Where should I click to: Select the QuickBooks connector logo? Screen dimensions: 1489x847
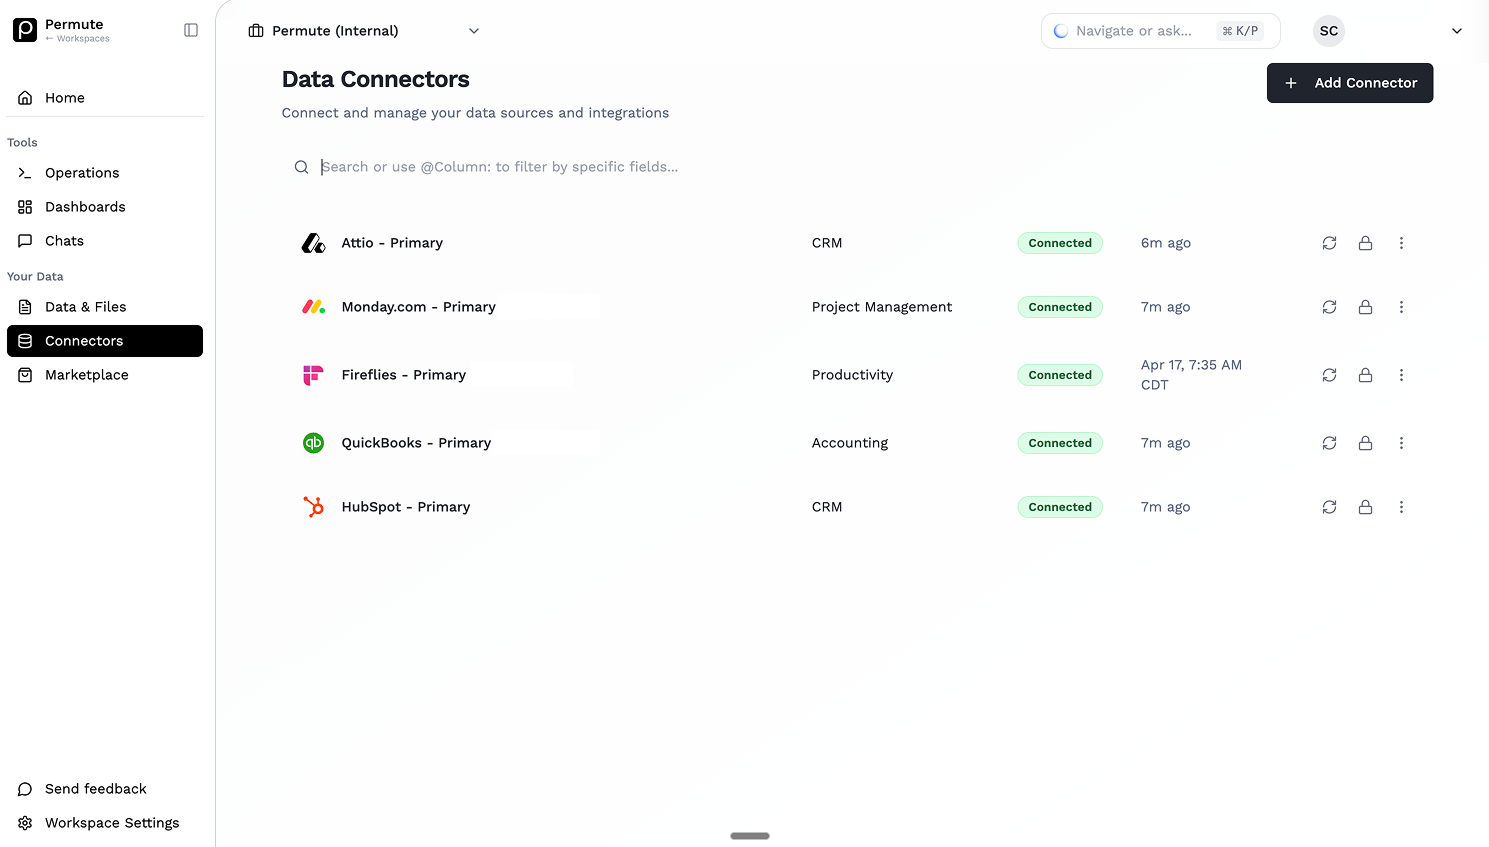coord(313,442)
